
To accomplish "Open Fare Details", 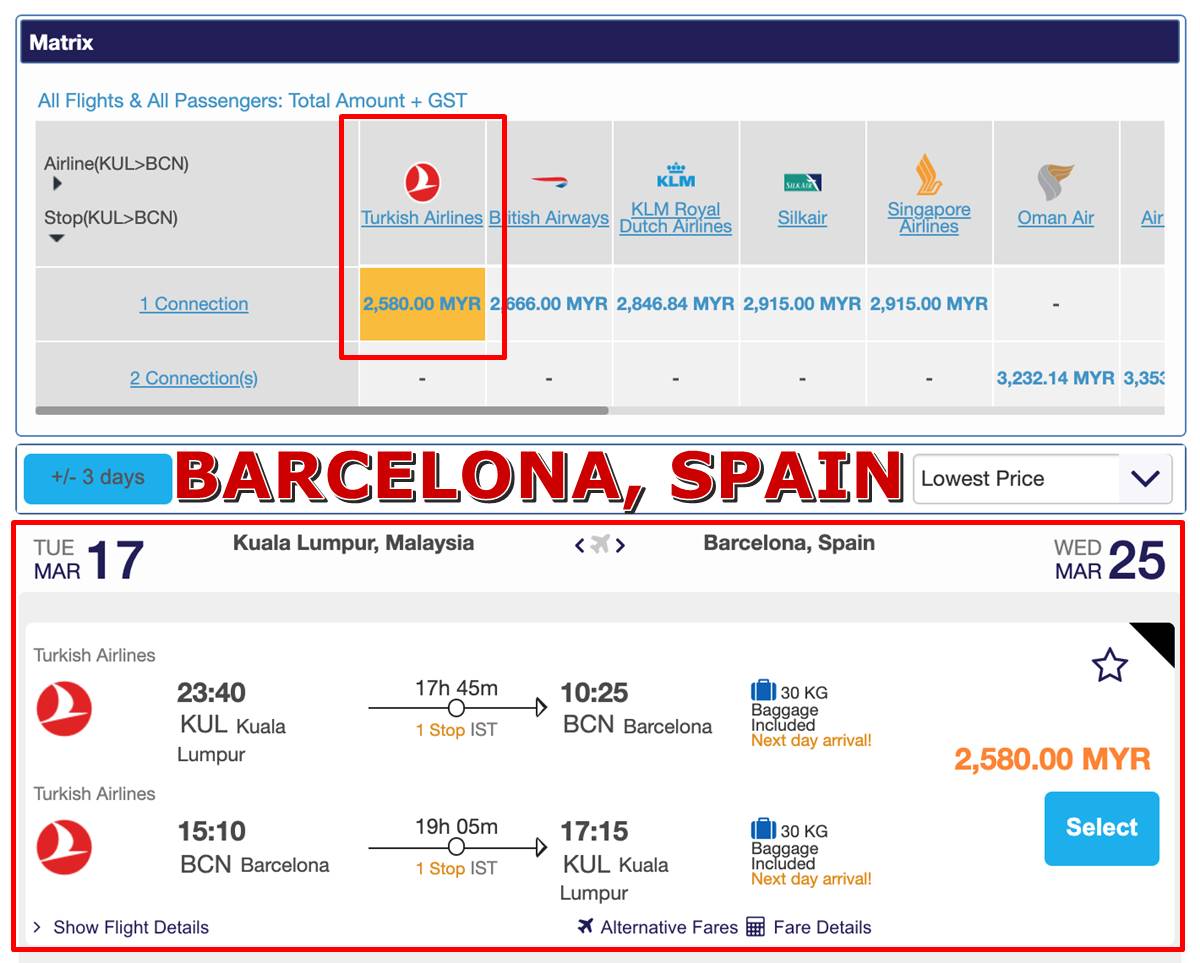I will pyautogui.click(x=822, y=927).
